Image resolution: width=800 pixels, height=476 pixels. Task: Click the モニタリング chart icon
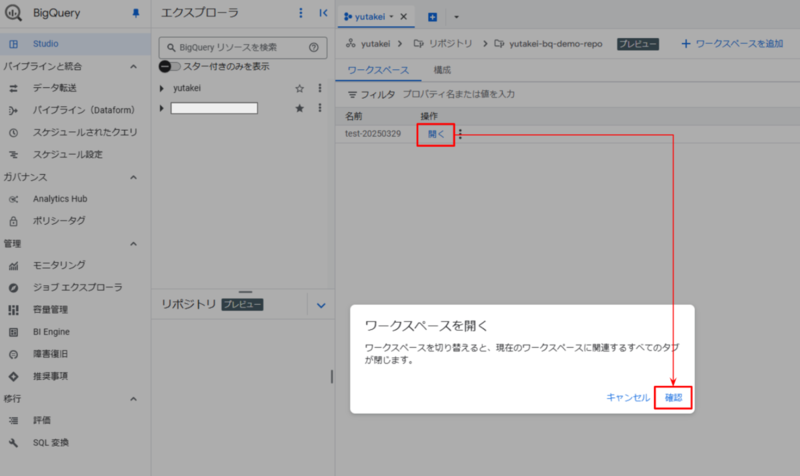tap(13, 265)
